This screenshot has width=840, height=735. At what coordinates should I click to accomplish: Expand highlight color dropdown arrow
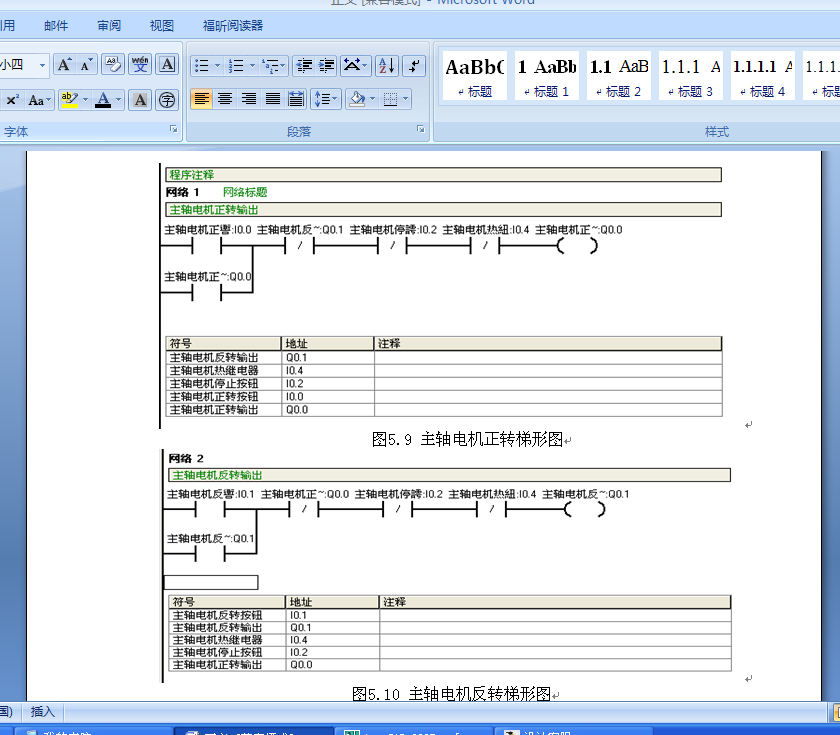coord(86,100)
